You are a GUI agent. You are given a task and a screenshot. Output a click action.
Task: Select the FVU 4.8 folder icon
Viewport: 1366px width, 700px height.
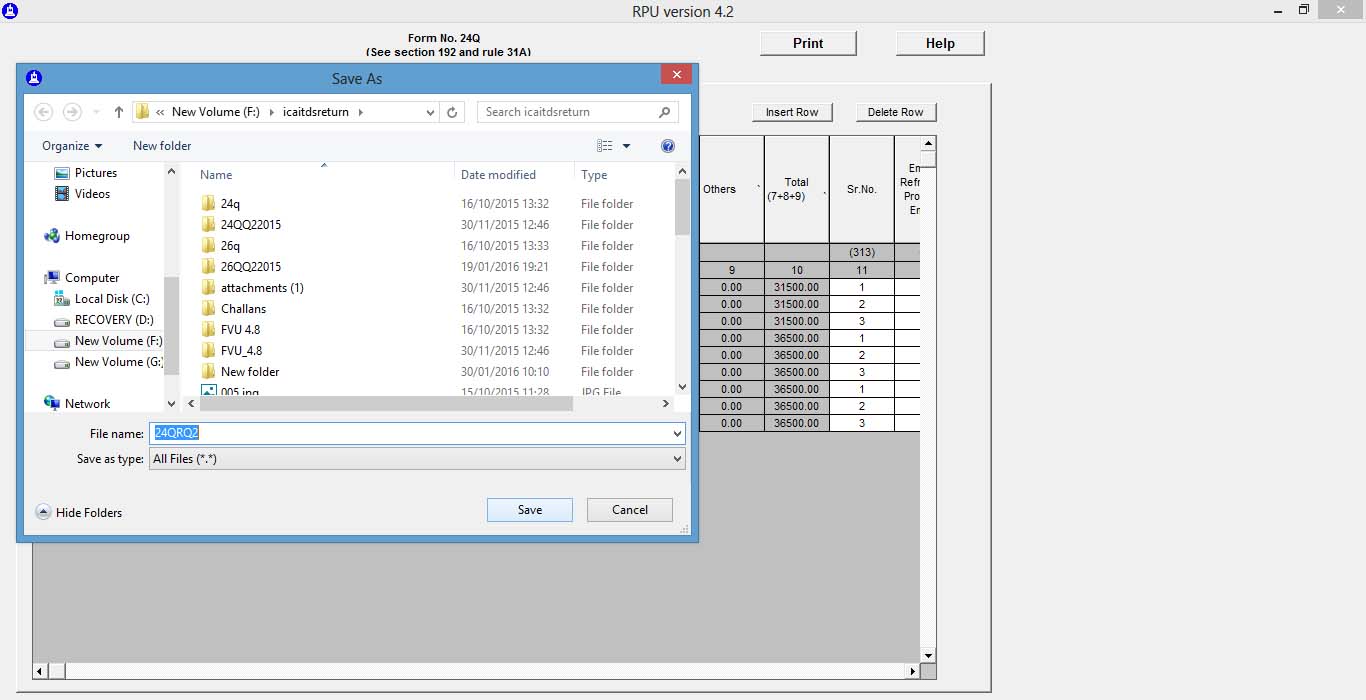coord(208,330)
